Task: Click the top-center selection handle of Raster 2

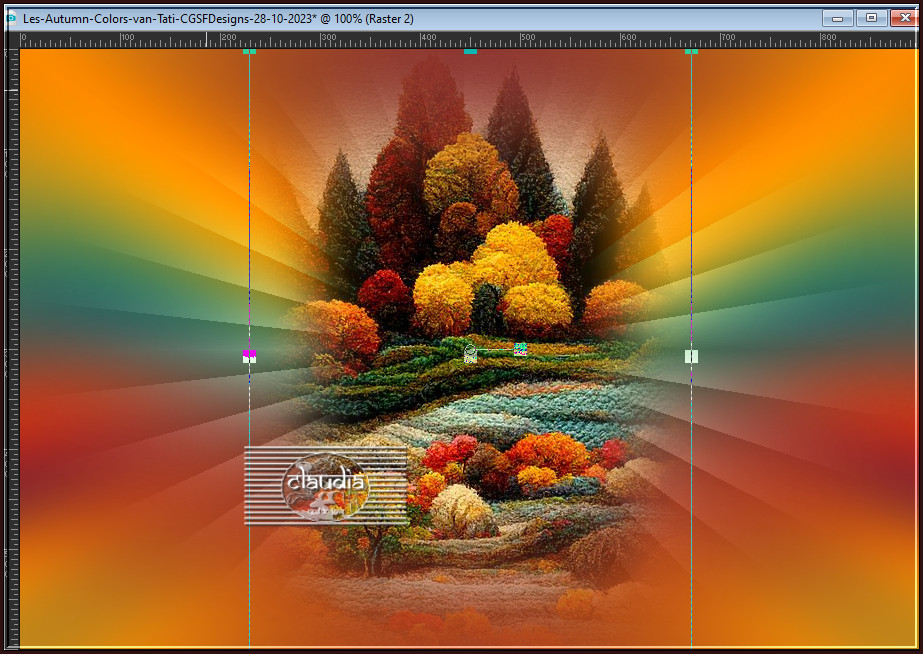Action: (470, 52)
